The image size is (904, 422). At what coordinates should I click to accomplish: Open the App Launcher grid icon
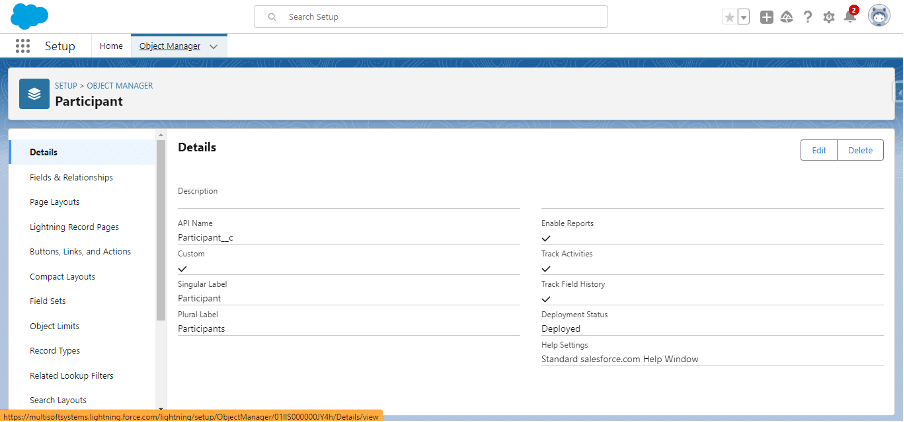pyautogui.click(x=22, y=46)
